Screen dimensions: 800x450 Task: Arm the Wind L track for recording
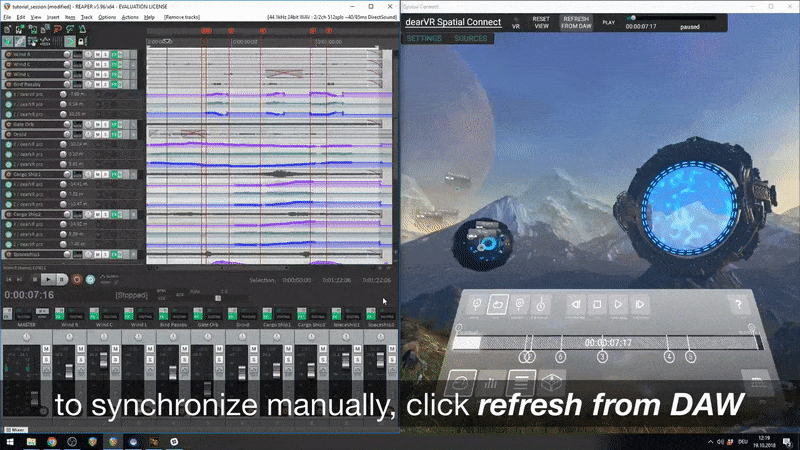coord(8,74)
